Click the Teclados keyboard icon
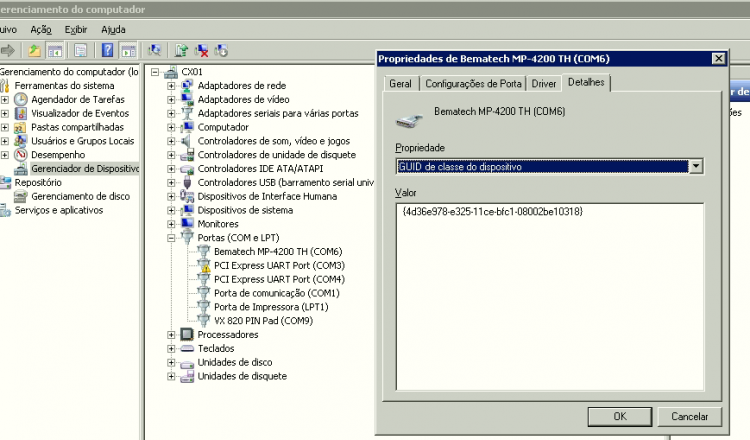Screen dimensions: 750x440 [x=188, y=349]
